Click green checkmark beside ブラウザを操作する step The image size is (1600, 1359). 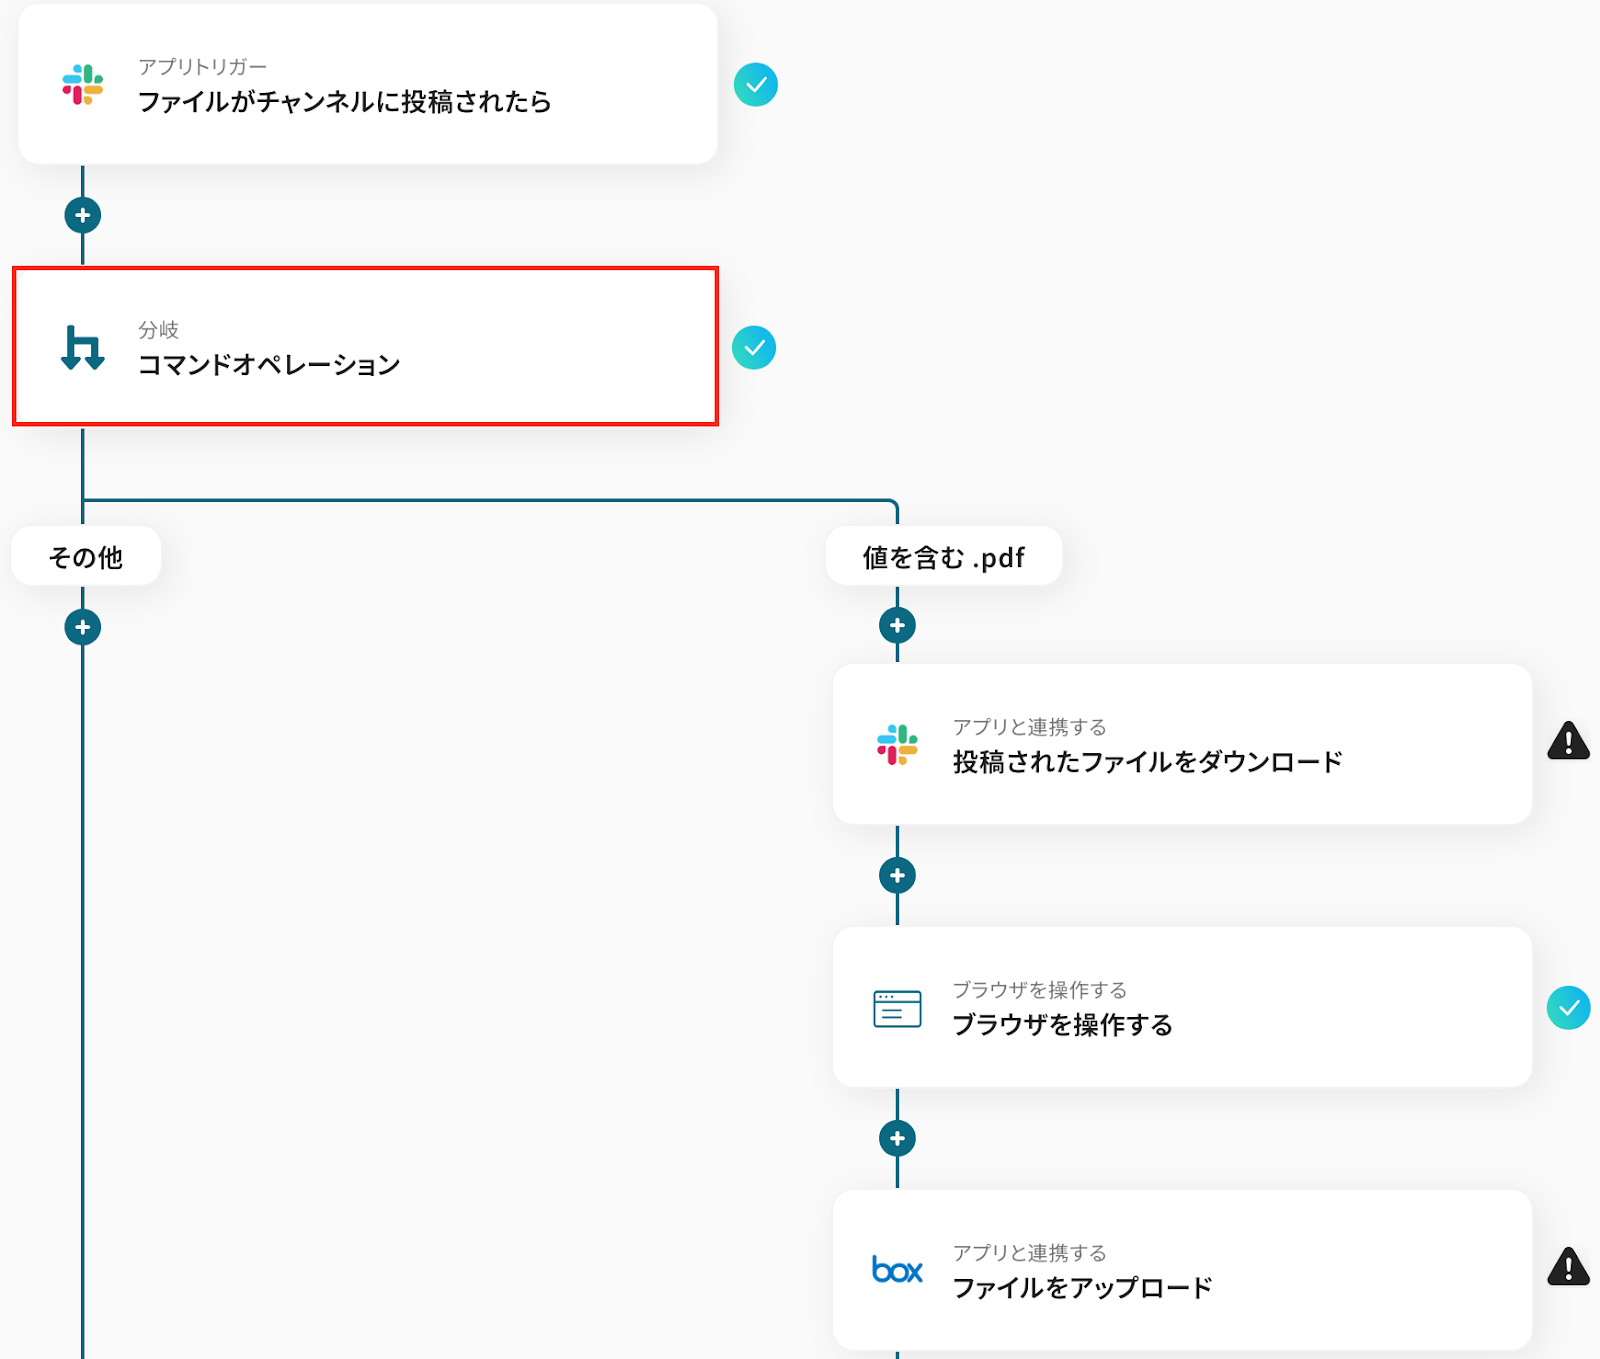(1568, 1008)
